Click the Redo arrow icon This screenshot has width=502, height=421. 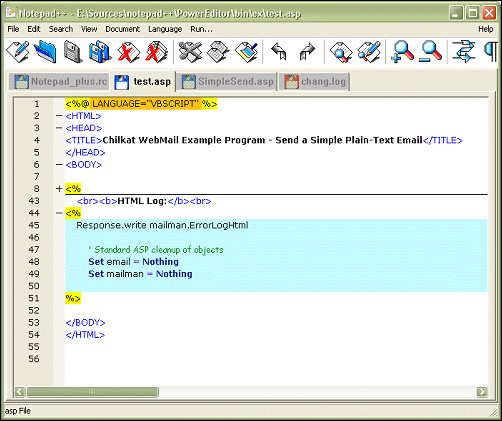307,52
